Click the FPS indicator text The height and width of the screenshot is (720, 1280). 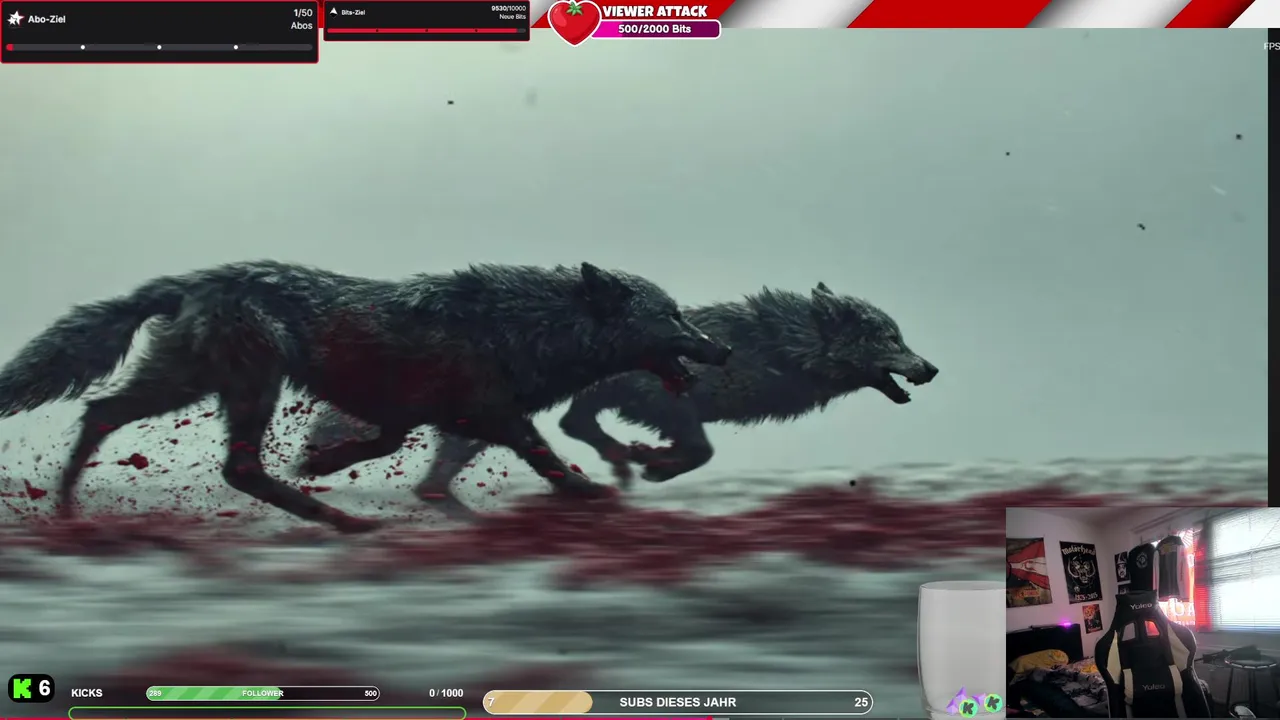(x=1271, y=46)
